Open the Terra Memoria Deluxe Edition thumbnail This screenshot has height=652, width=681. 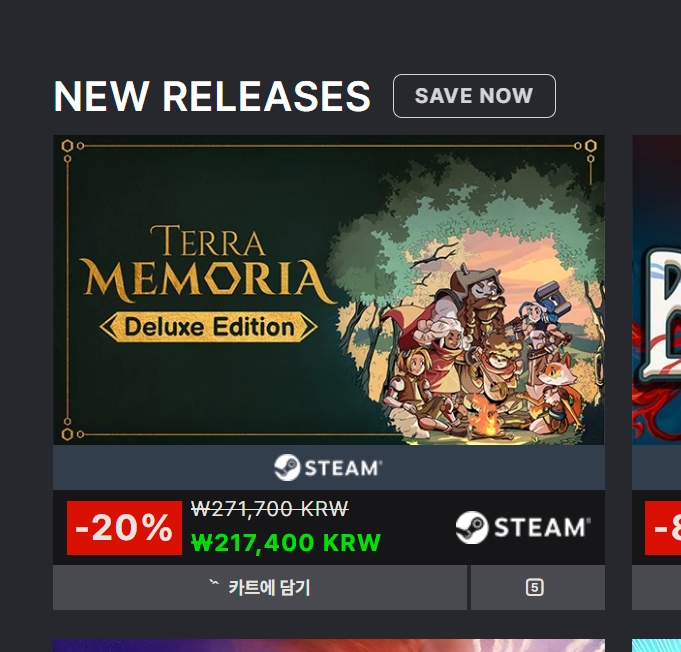tap(329, 290)
